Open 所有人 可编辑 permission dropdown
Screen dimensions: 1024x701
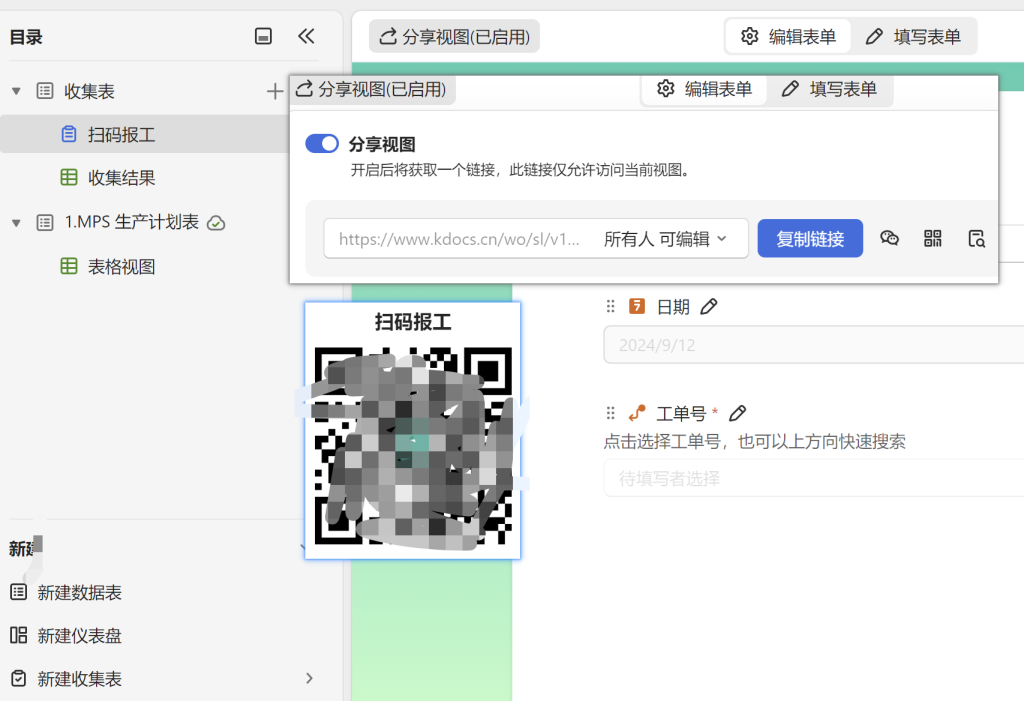tap(665, 239)
